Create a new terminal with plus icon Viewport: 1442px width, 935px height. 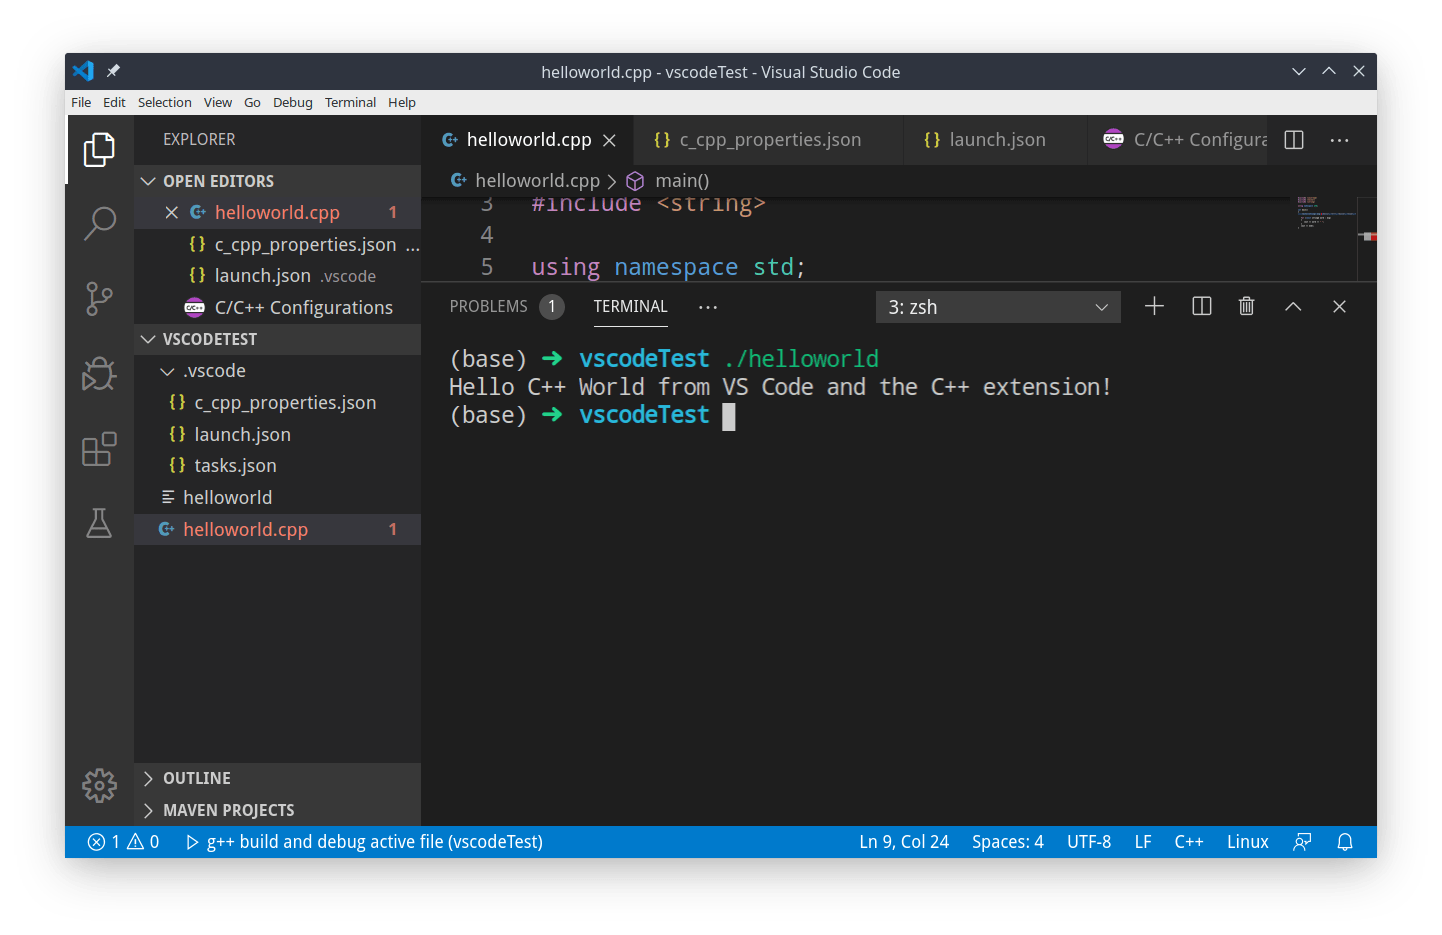[1154, 307]
